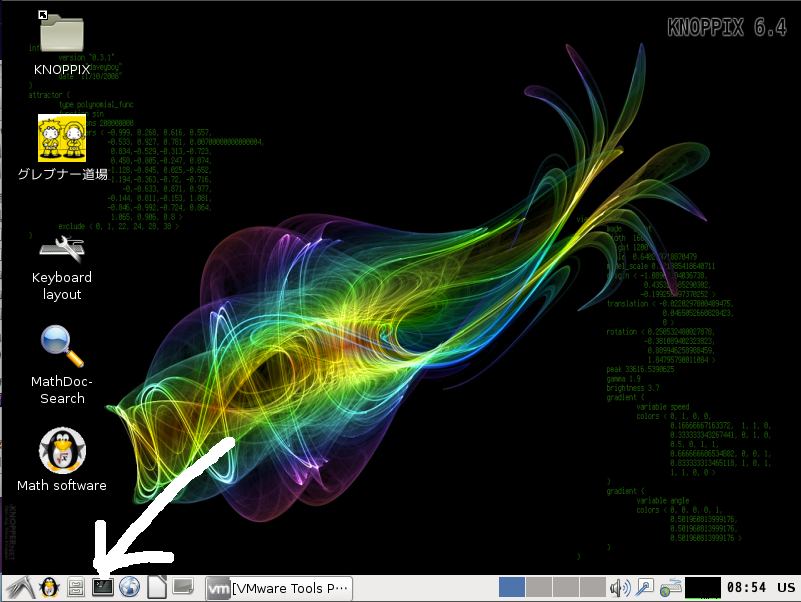Click the Tux penguin icon in the taskbar

coord(50,588)
